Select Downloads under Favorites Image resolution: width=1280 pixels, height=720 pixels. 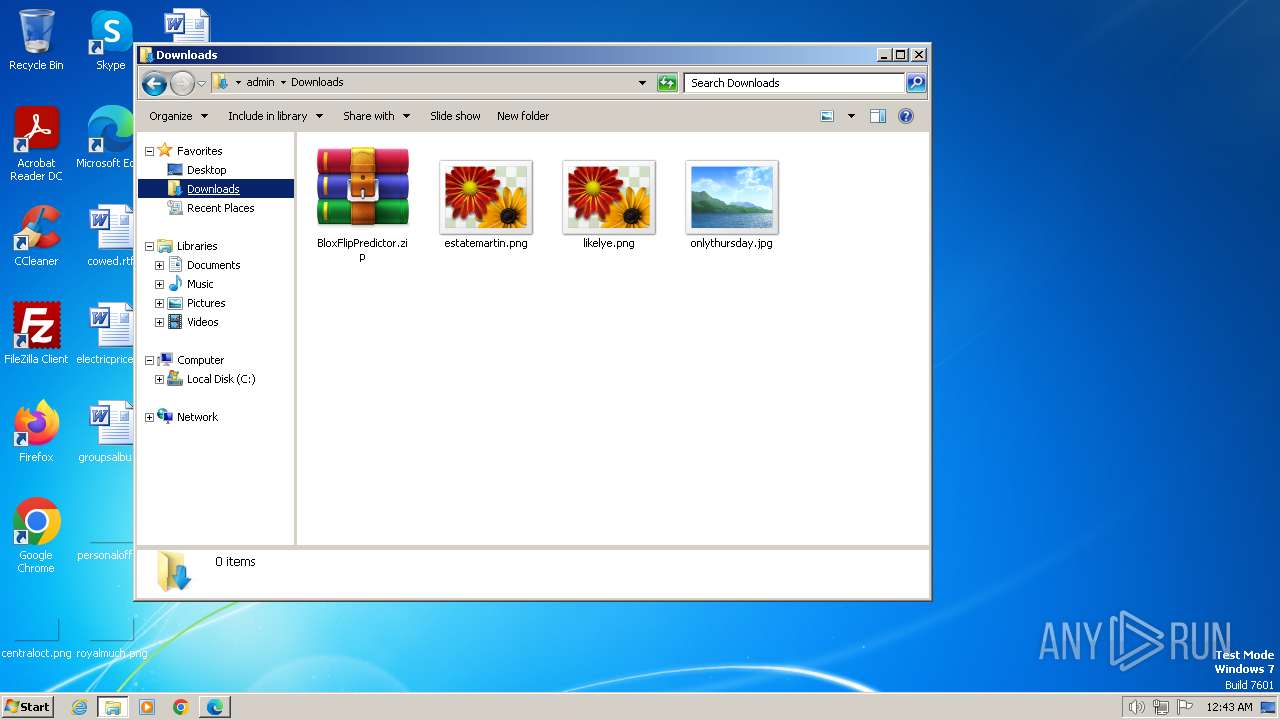click(213, 189)
